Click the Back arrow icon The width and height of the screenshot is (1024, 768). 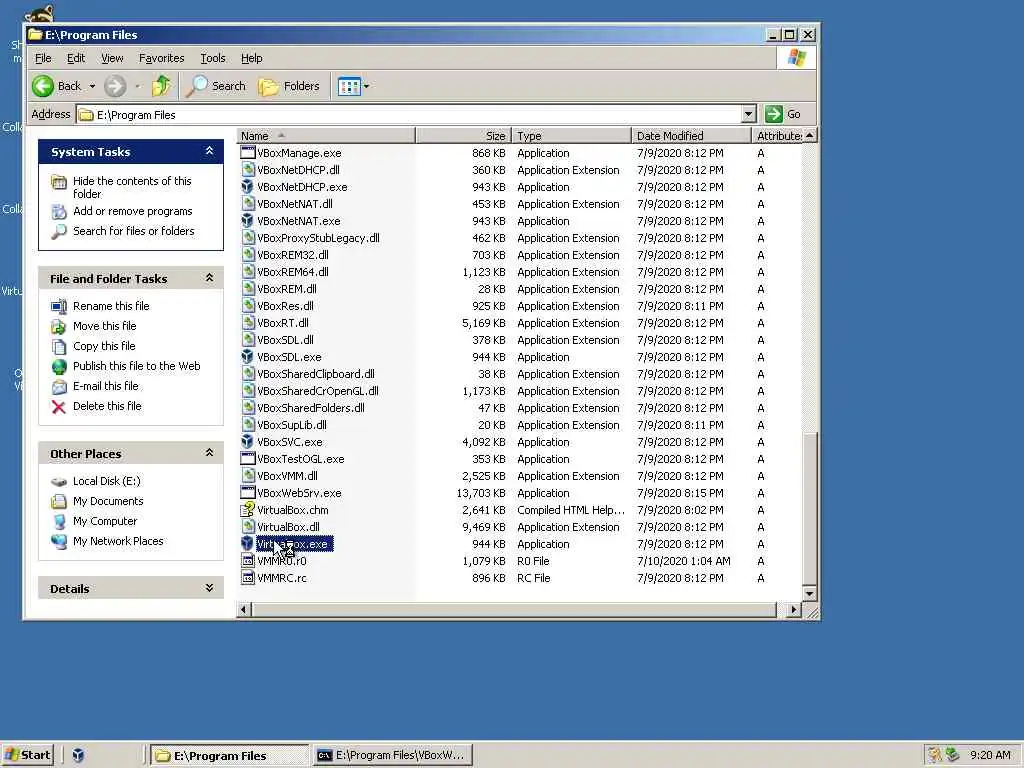(x=43, y=86)
